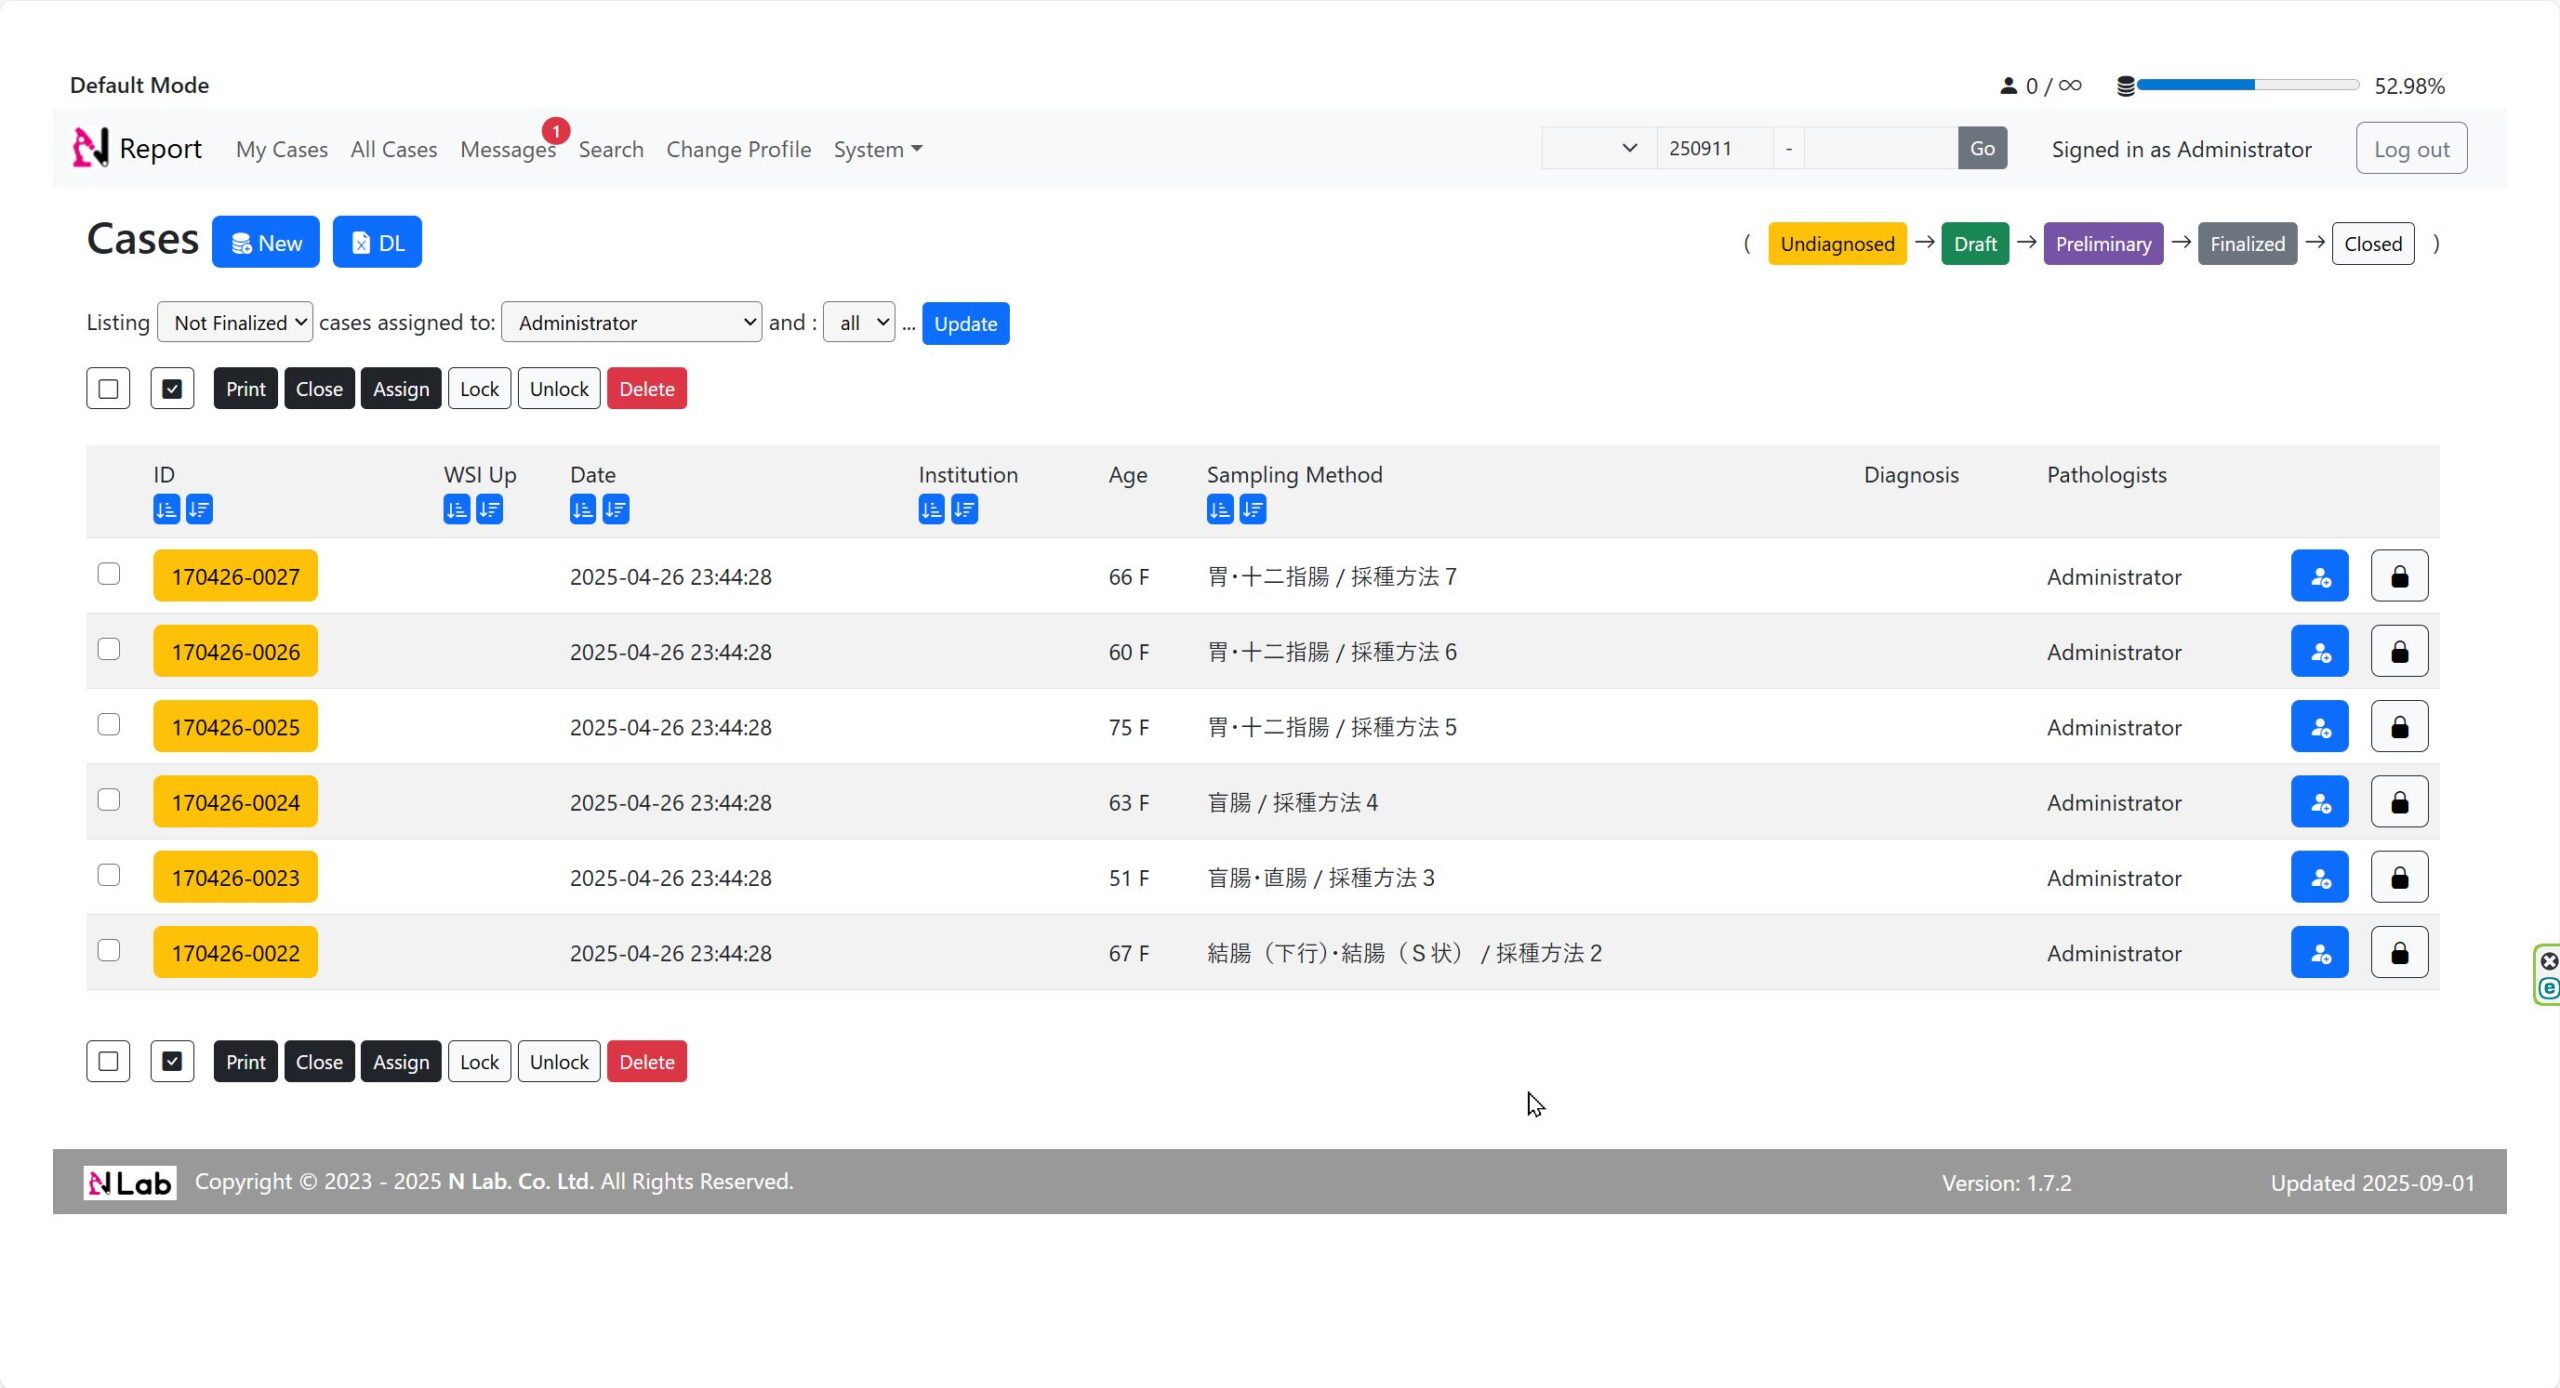The width and height of the screenshot is (2560, 1388).
Task: Click the case number field showing 250911
Action: [1714, 148]
